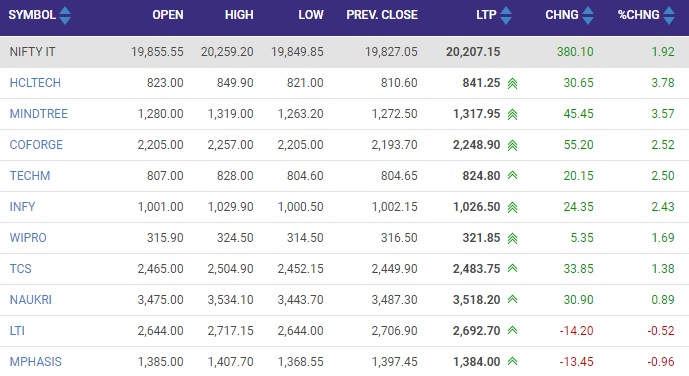
Task: Click the PREV. CLOSE column header
Action: pos(382,15)
